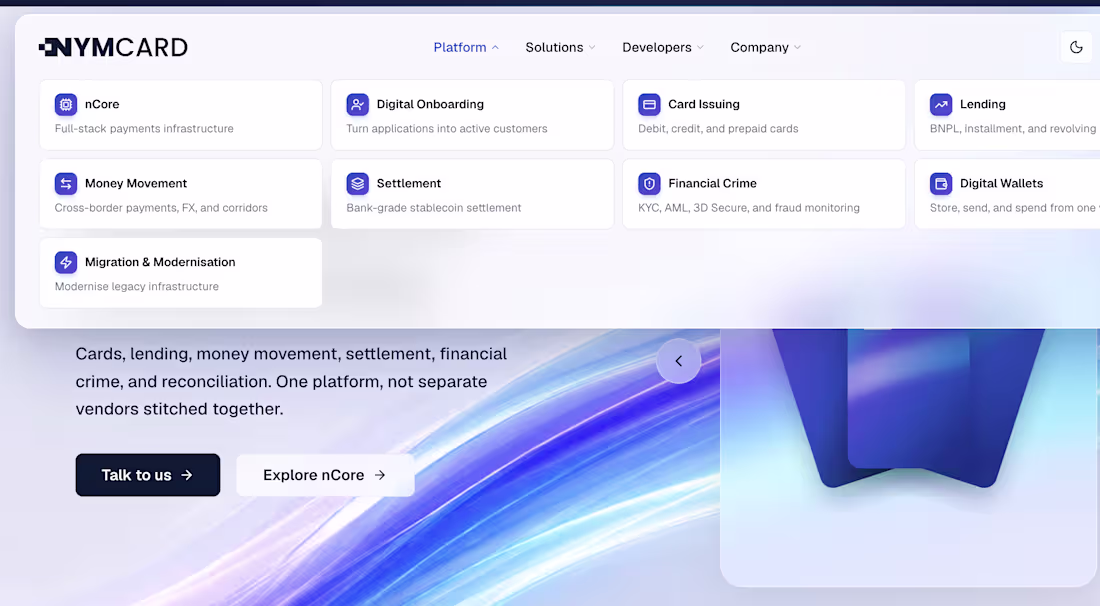The image size is (1100, 606).
Task: Click 'KYC, AML, 3D Secure, and fraud monitoring'
Action: click(749, 208)
